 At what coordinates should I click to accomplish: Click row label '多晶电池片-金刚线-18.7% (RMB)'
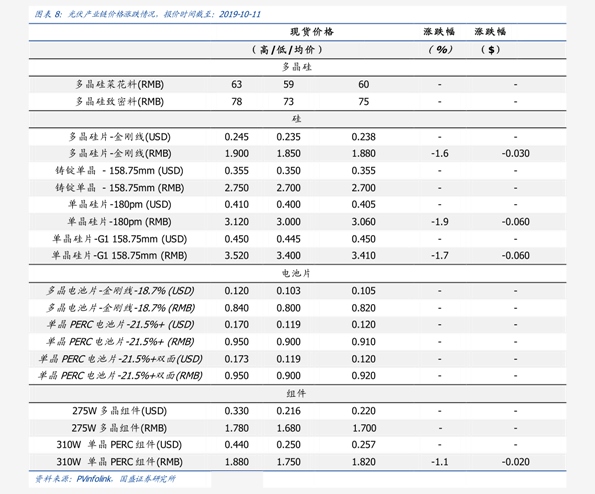point(121,308)
